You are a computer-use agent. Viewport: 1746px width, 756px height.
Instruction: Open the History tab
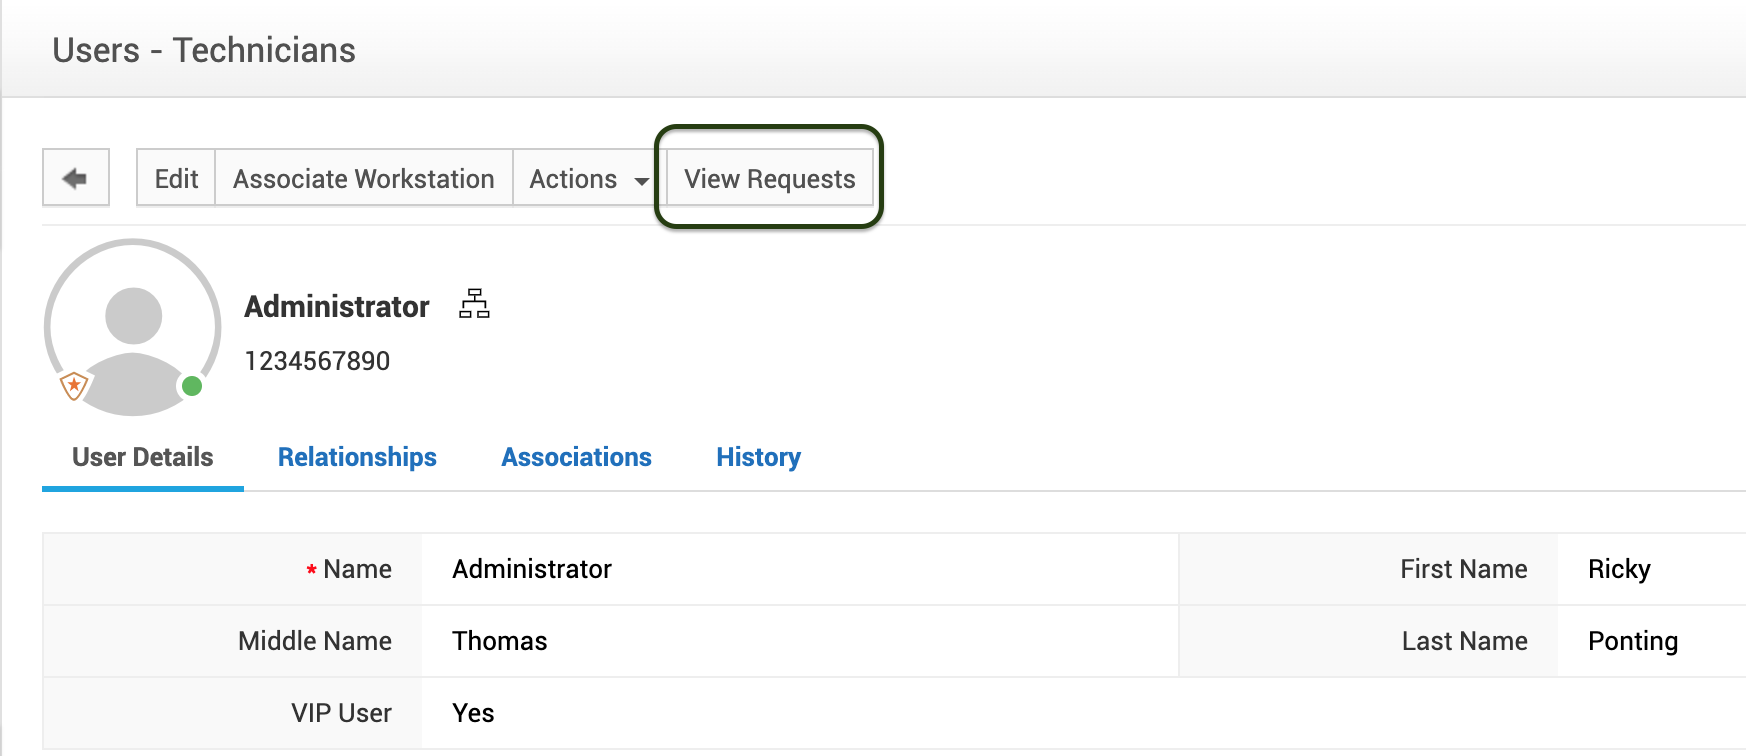(x=758, y=457)
